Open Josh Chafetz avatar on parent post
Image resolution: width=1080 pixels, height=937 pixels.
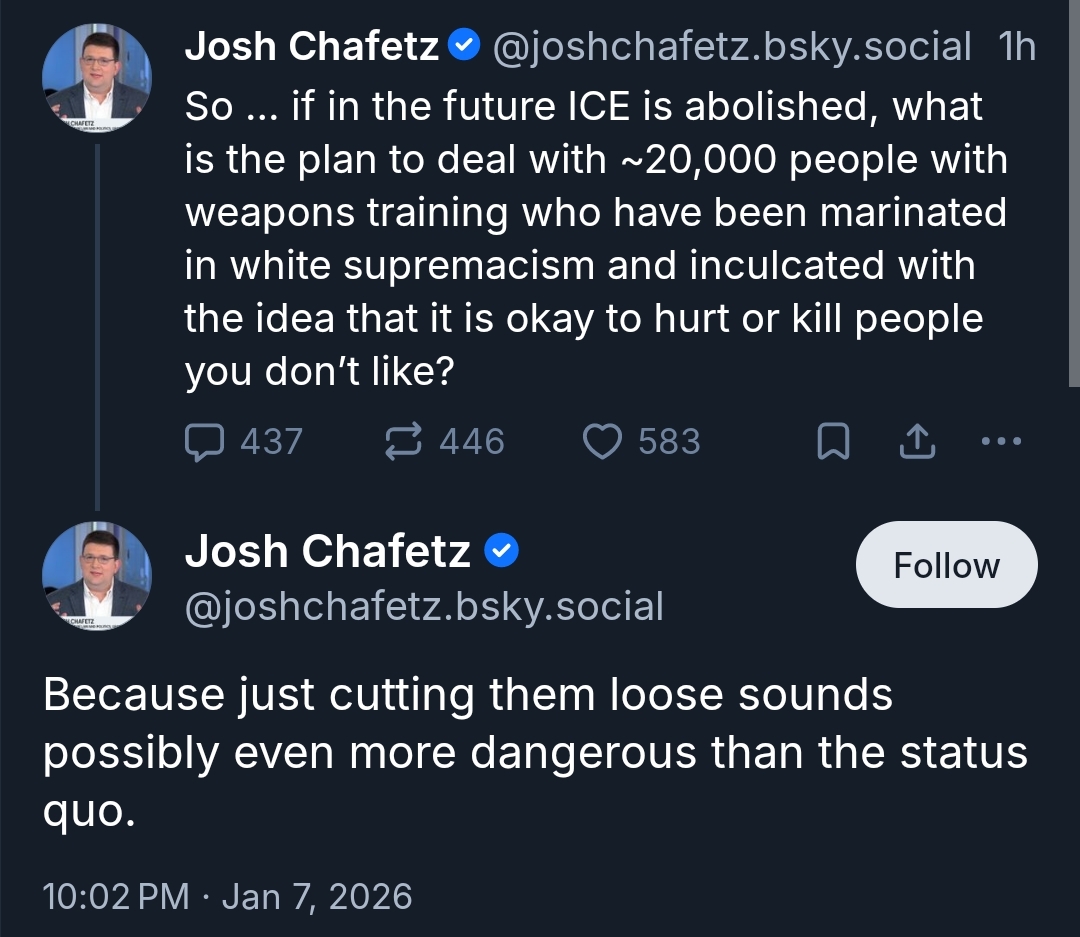pos(96,78)
